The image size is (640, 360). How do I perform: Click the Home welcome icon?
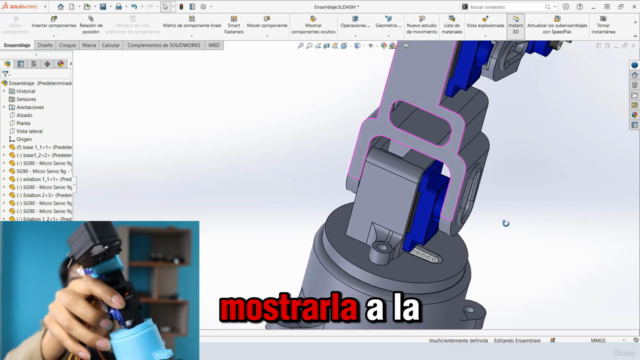[x=60, y=7]
